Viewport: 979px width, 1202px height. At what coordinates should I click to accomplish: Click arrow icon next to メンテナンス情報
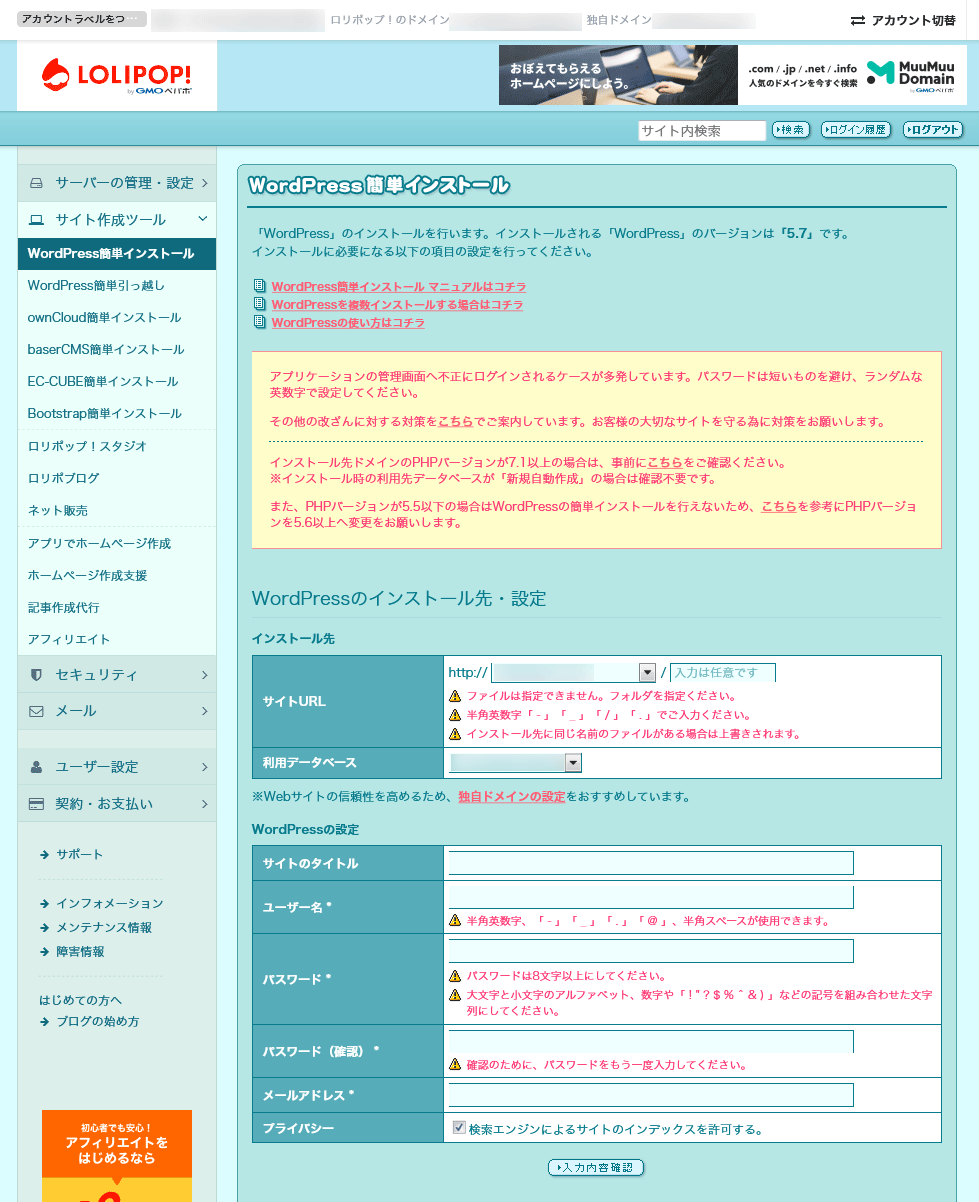(x=45, y=928)
